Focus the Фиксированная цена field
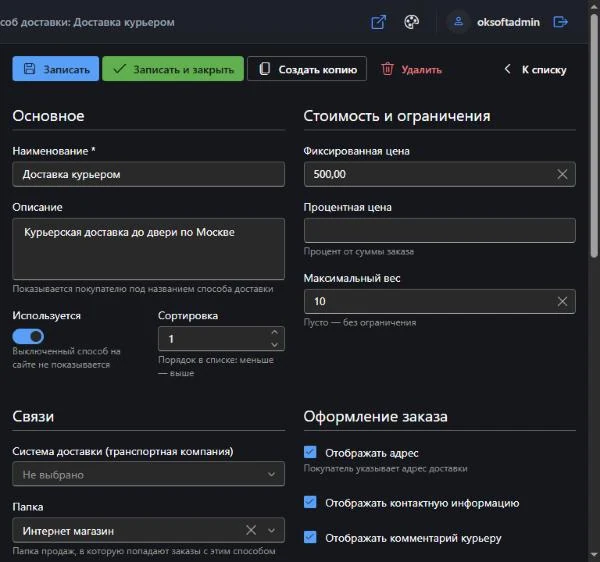 coord(440,174)
